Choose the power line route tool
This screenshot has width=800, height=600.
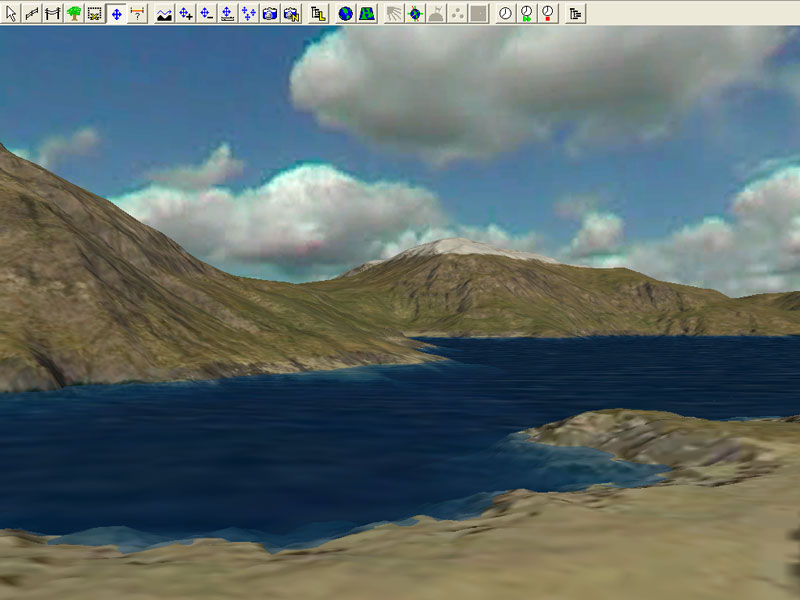pos(53,13)
